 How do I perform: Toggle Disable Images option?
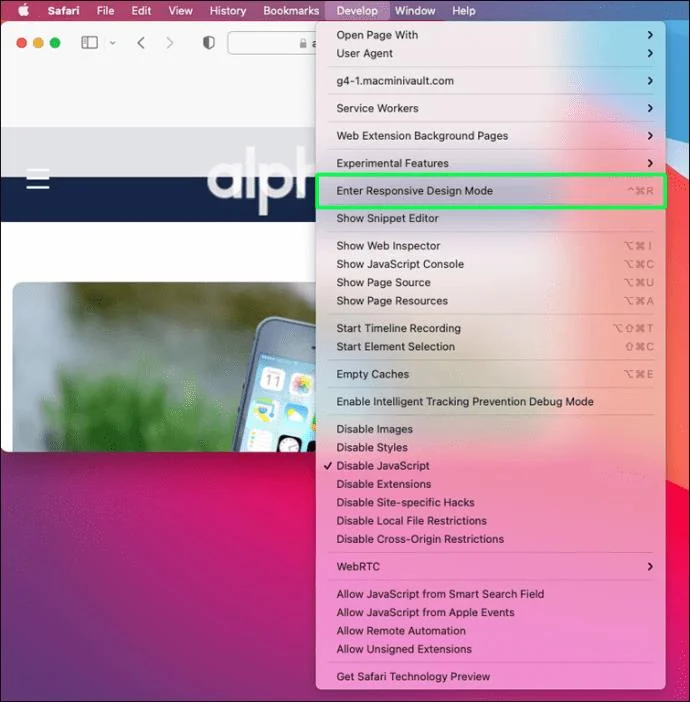490,429
